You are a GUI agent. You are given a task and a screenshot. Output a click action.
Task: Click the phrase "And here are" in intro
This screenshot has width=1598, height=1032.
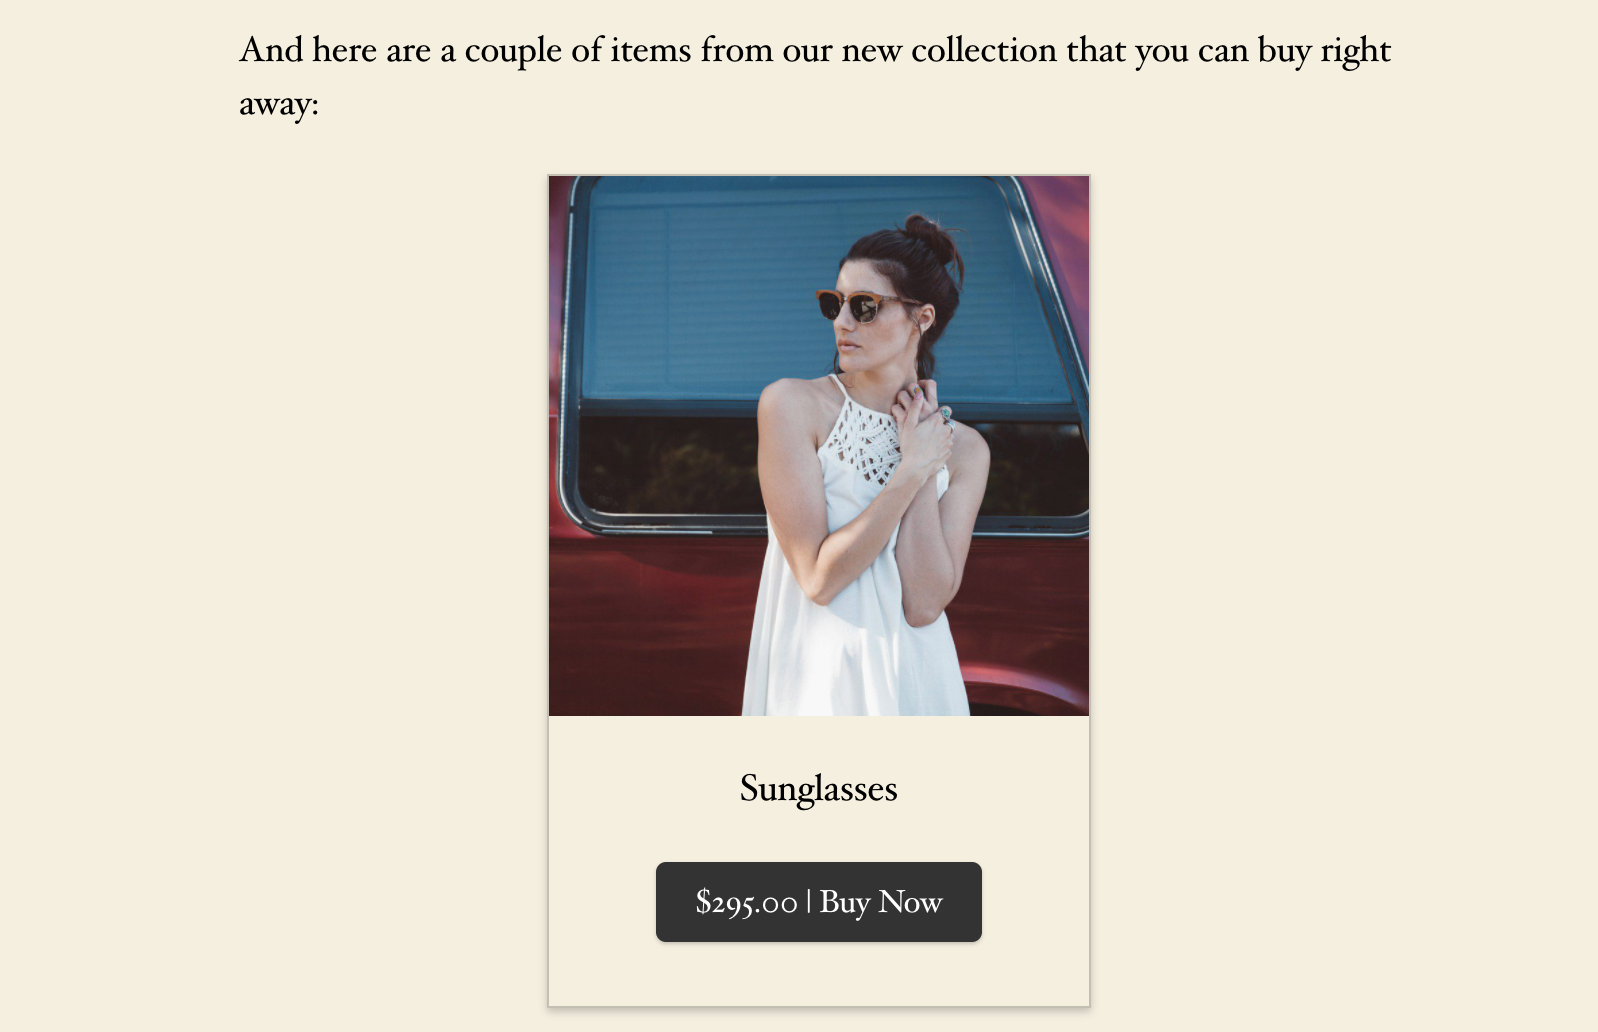click(x=335, y=50)
